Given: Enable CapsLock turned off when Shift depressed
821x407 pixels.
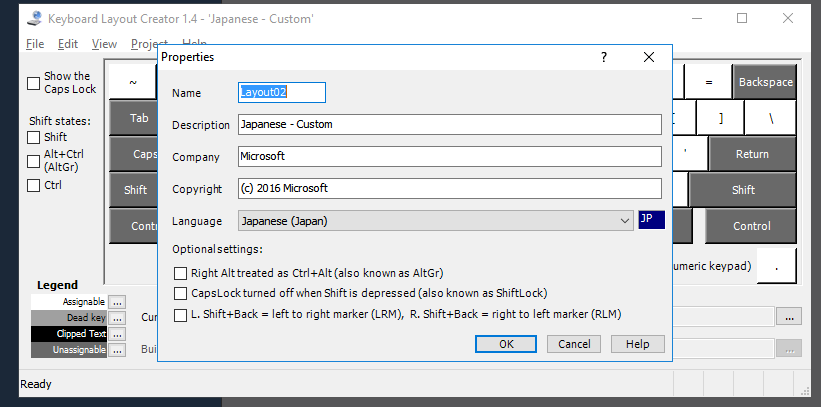Looking at the screenshot, I should [x=181, y=293].
